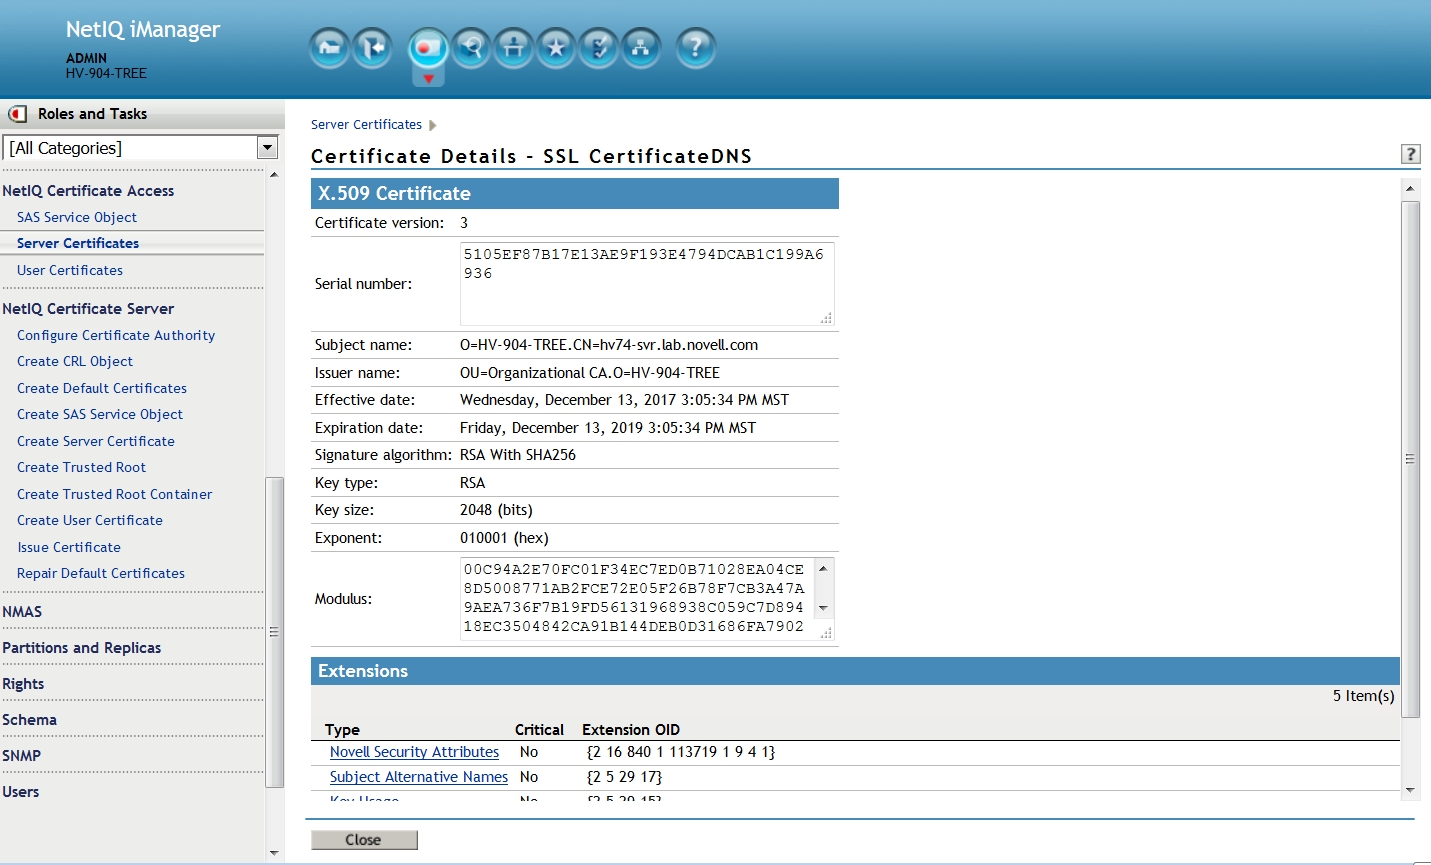
Task: Click the Modulus box resize grip
Action: (x=826, y=632)
